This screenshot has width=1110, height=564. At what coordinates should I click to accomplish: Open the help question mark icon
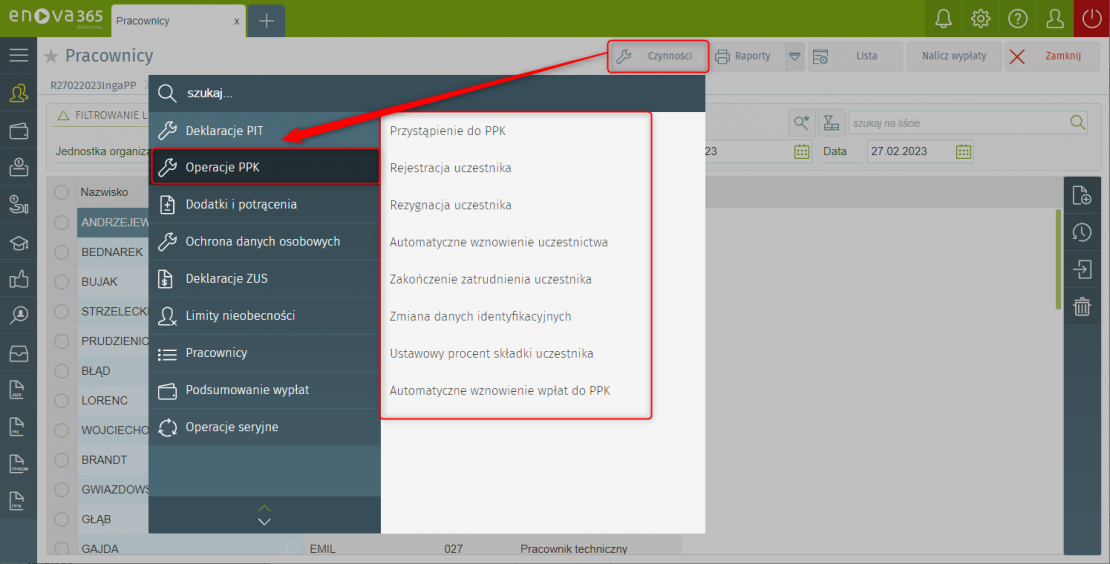[x=1017, y=19]
